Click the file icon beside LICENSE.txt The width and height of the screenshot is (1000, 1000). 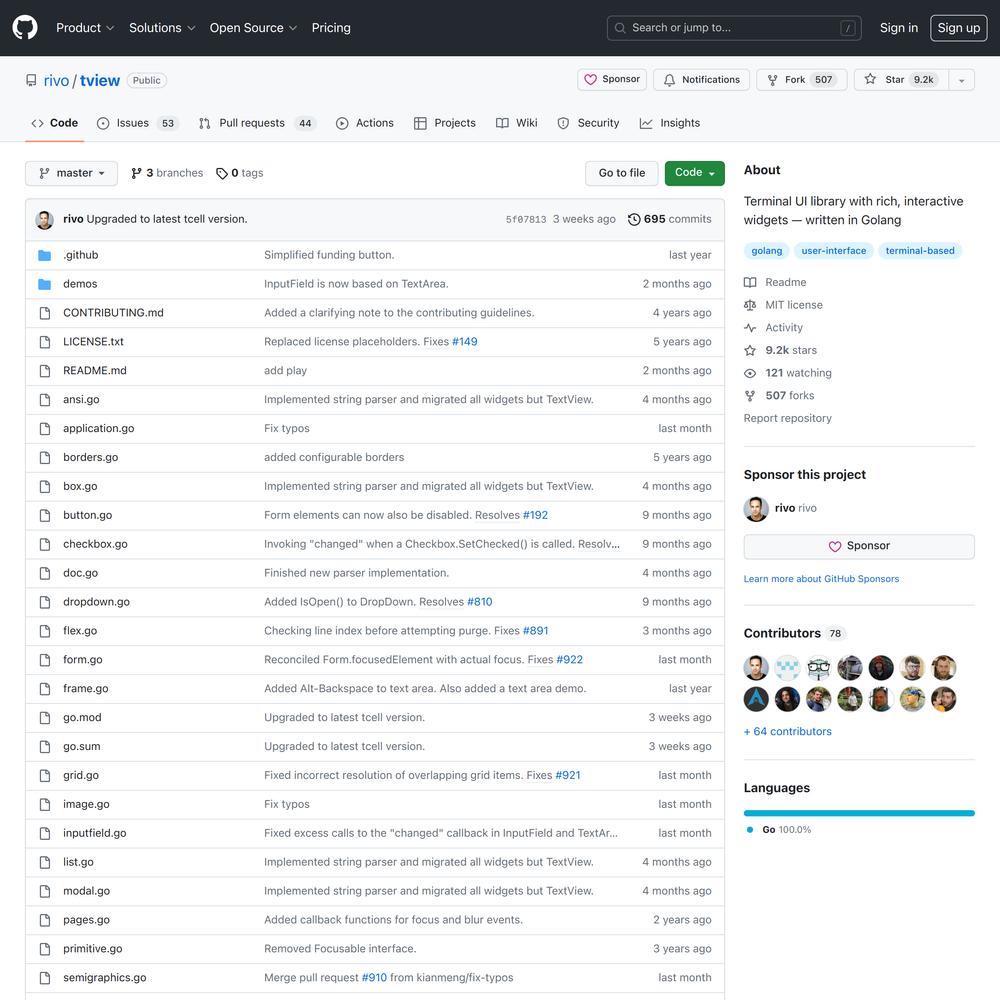pos(45,342)
